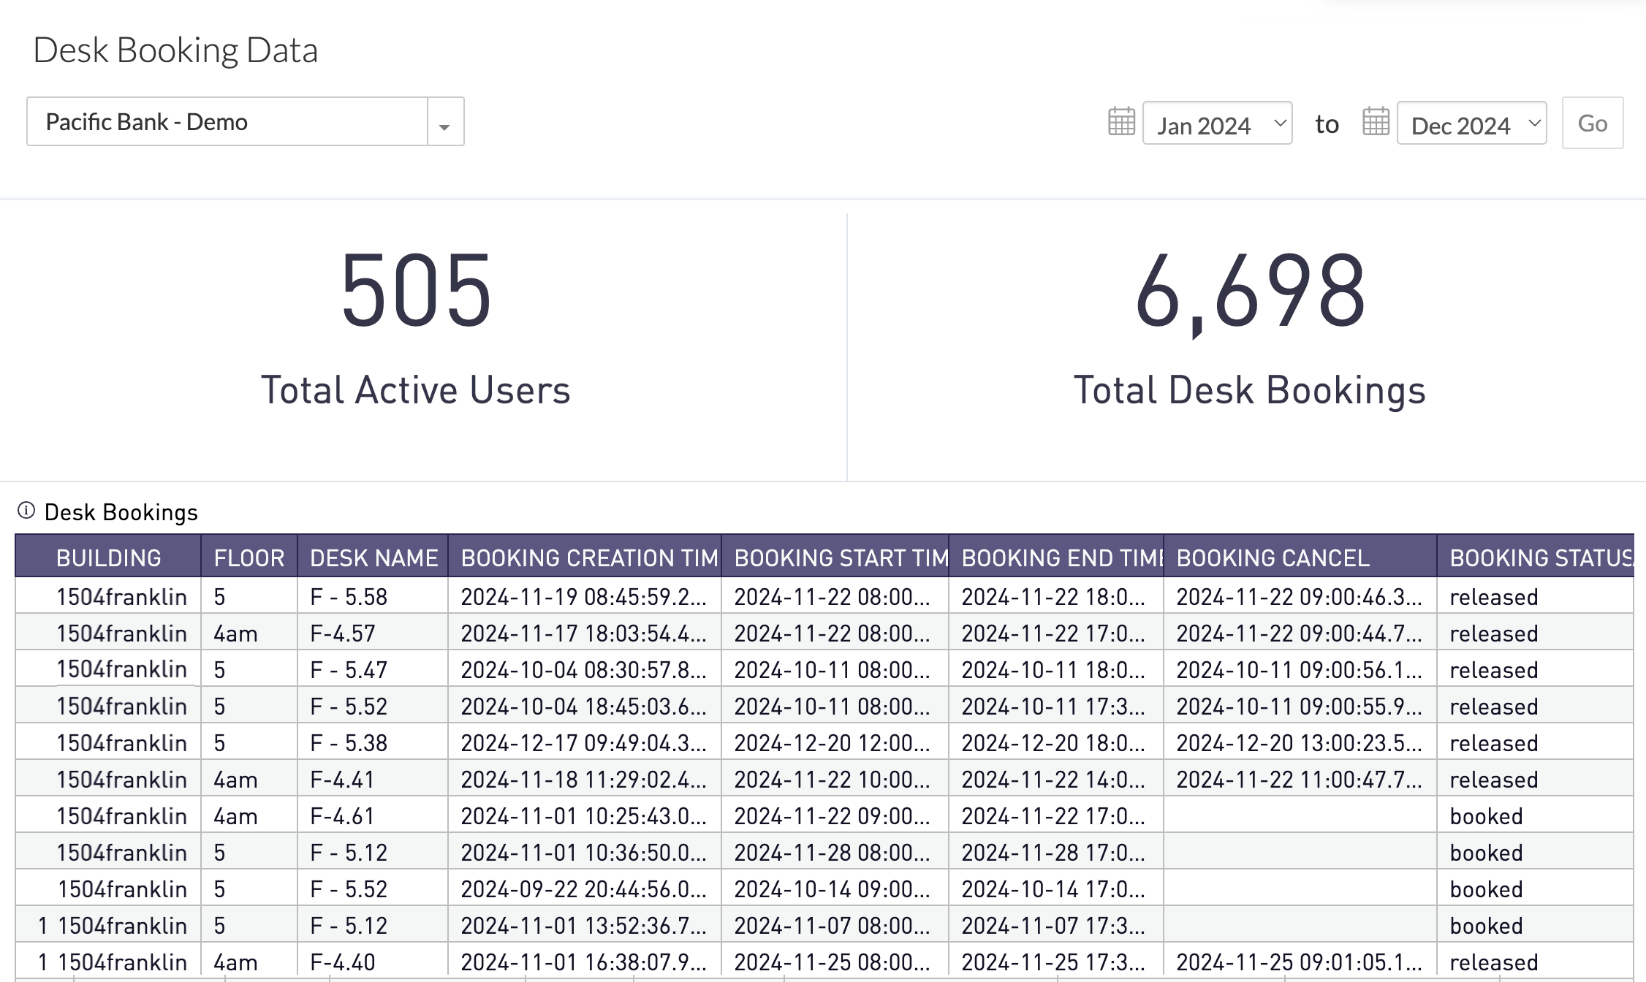Sort by the BUILDING column header
The image size is (1646, 982).
(x=108, y=558)
